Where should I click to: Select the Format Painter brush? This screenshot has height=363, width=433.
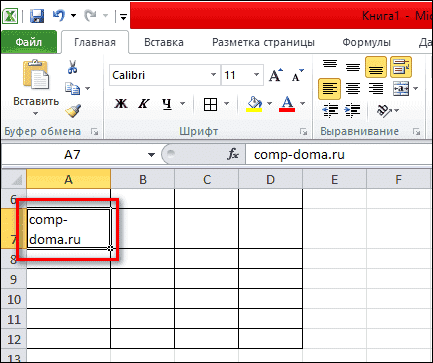(x=73, y=111)
